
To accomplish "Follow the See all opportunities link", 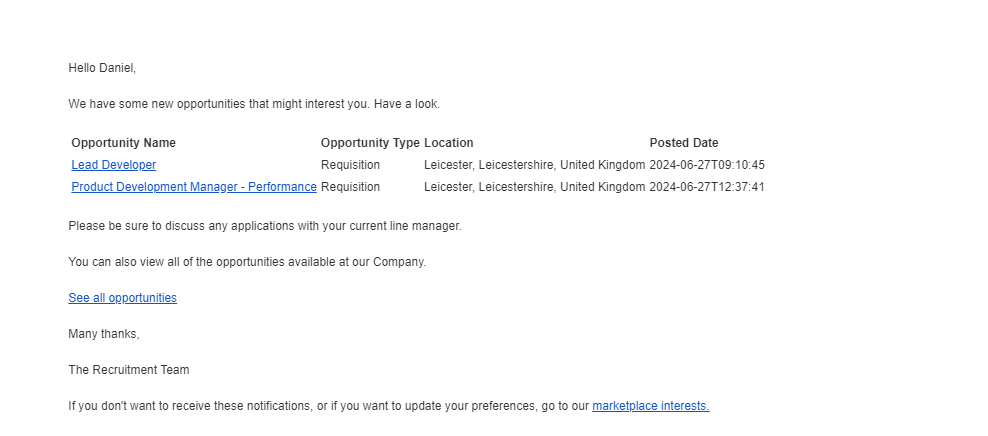I will tap(122, 298).
